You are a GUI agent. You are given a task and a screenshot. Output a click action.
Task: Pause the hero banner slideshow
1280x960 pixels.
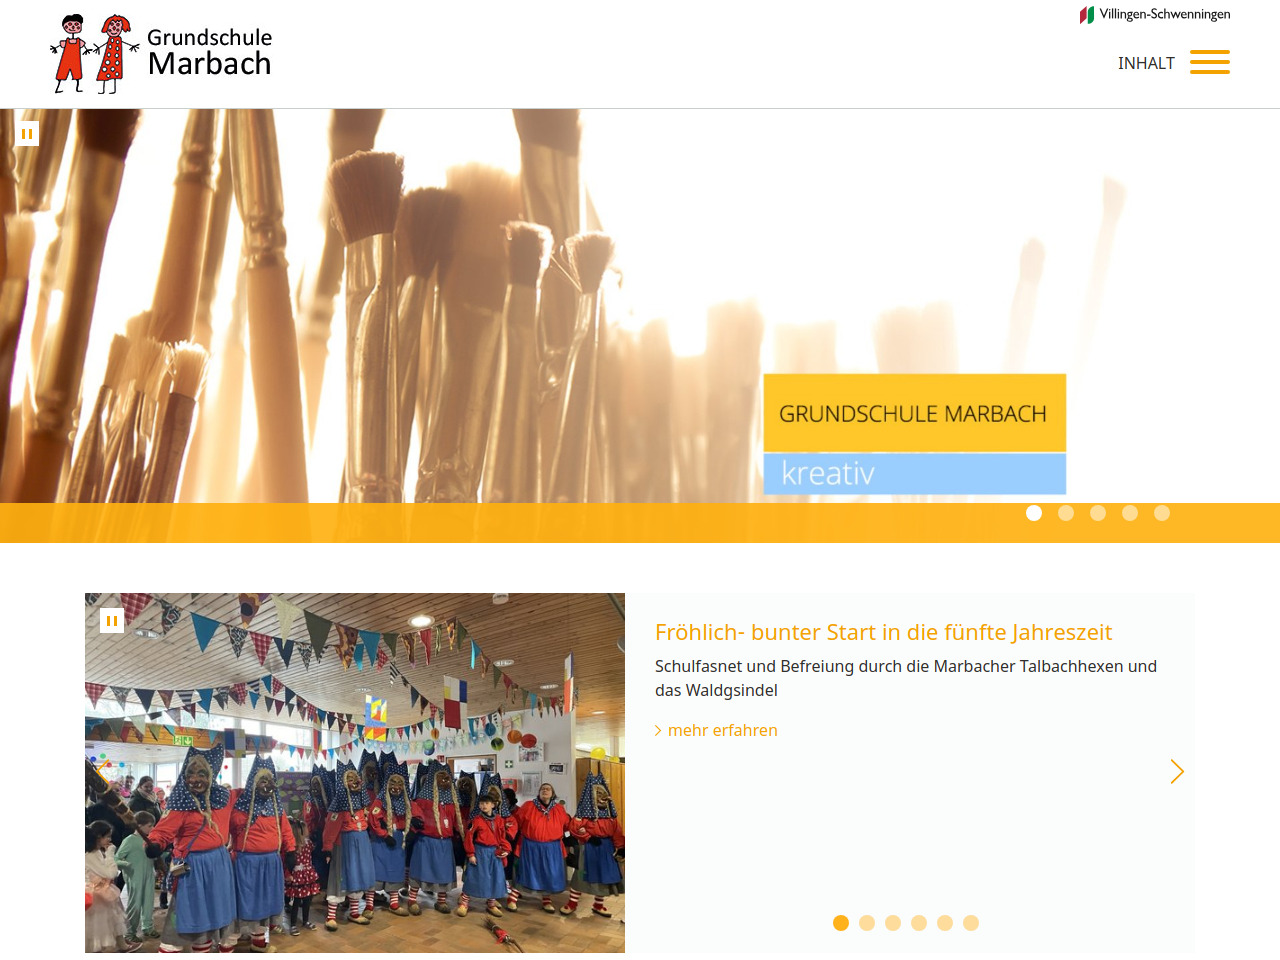(27, 134)
